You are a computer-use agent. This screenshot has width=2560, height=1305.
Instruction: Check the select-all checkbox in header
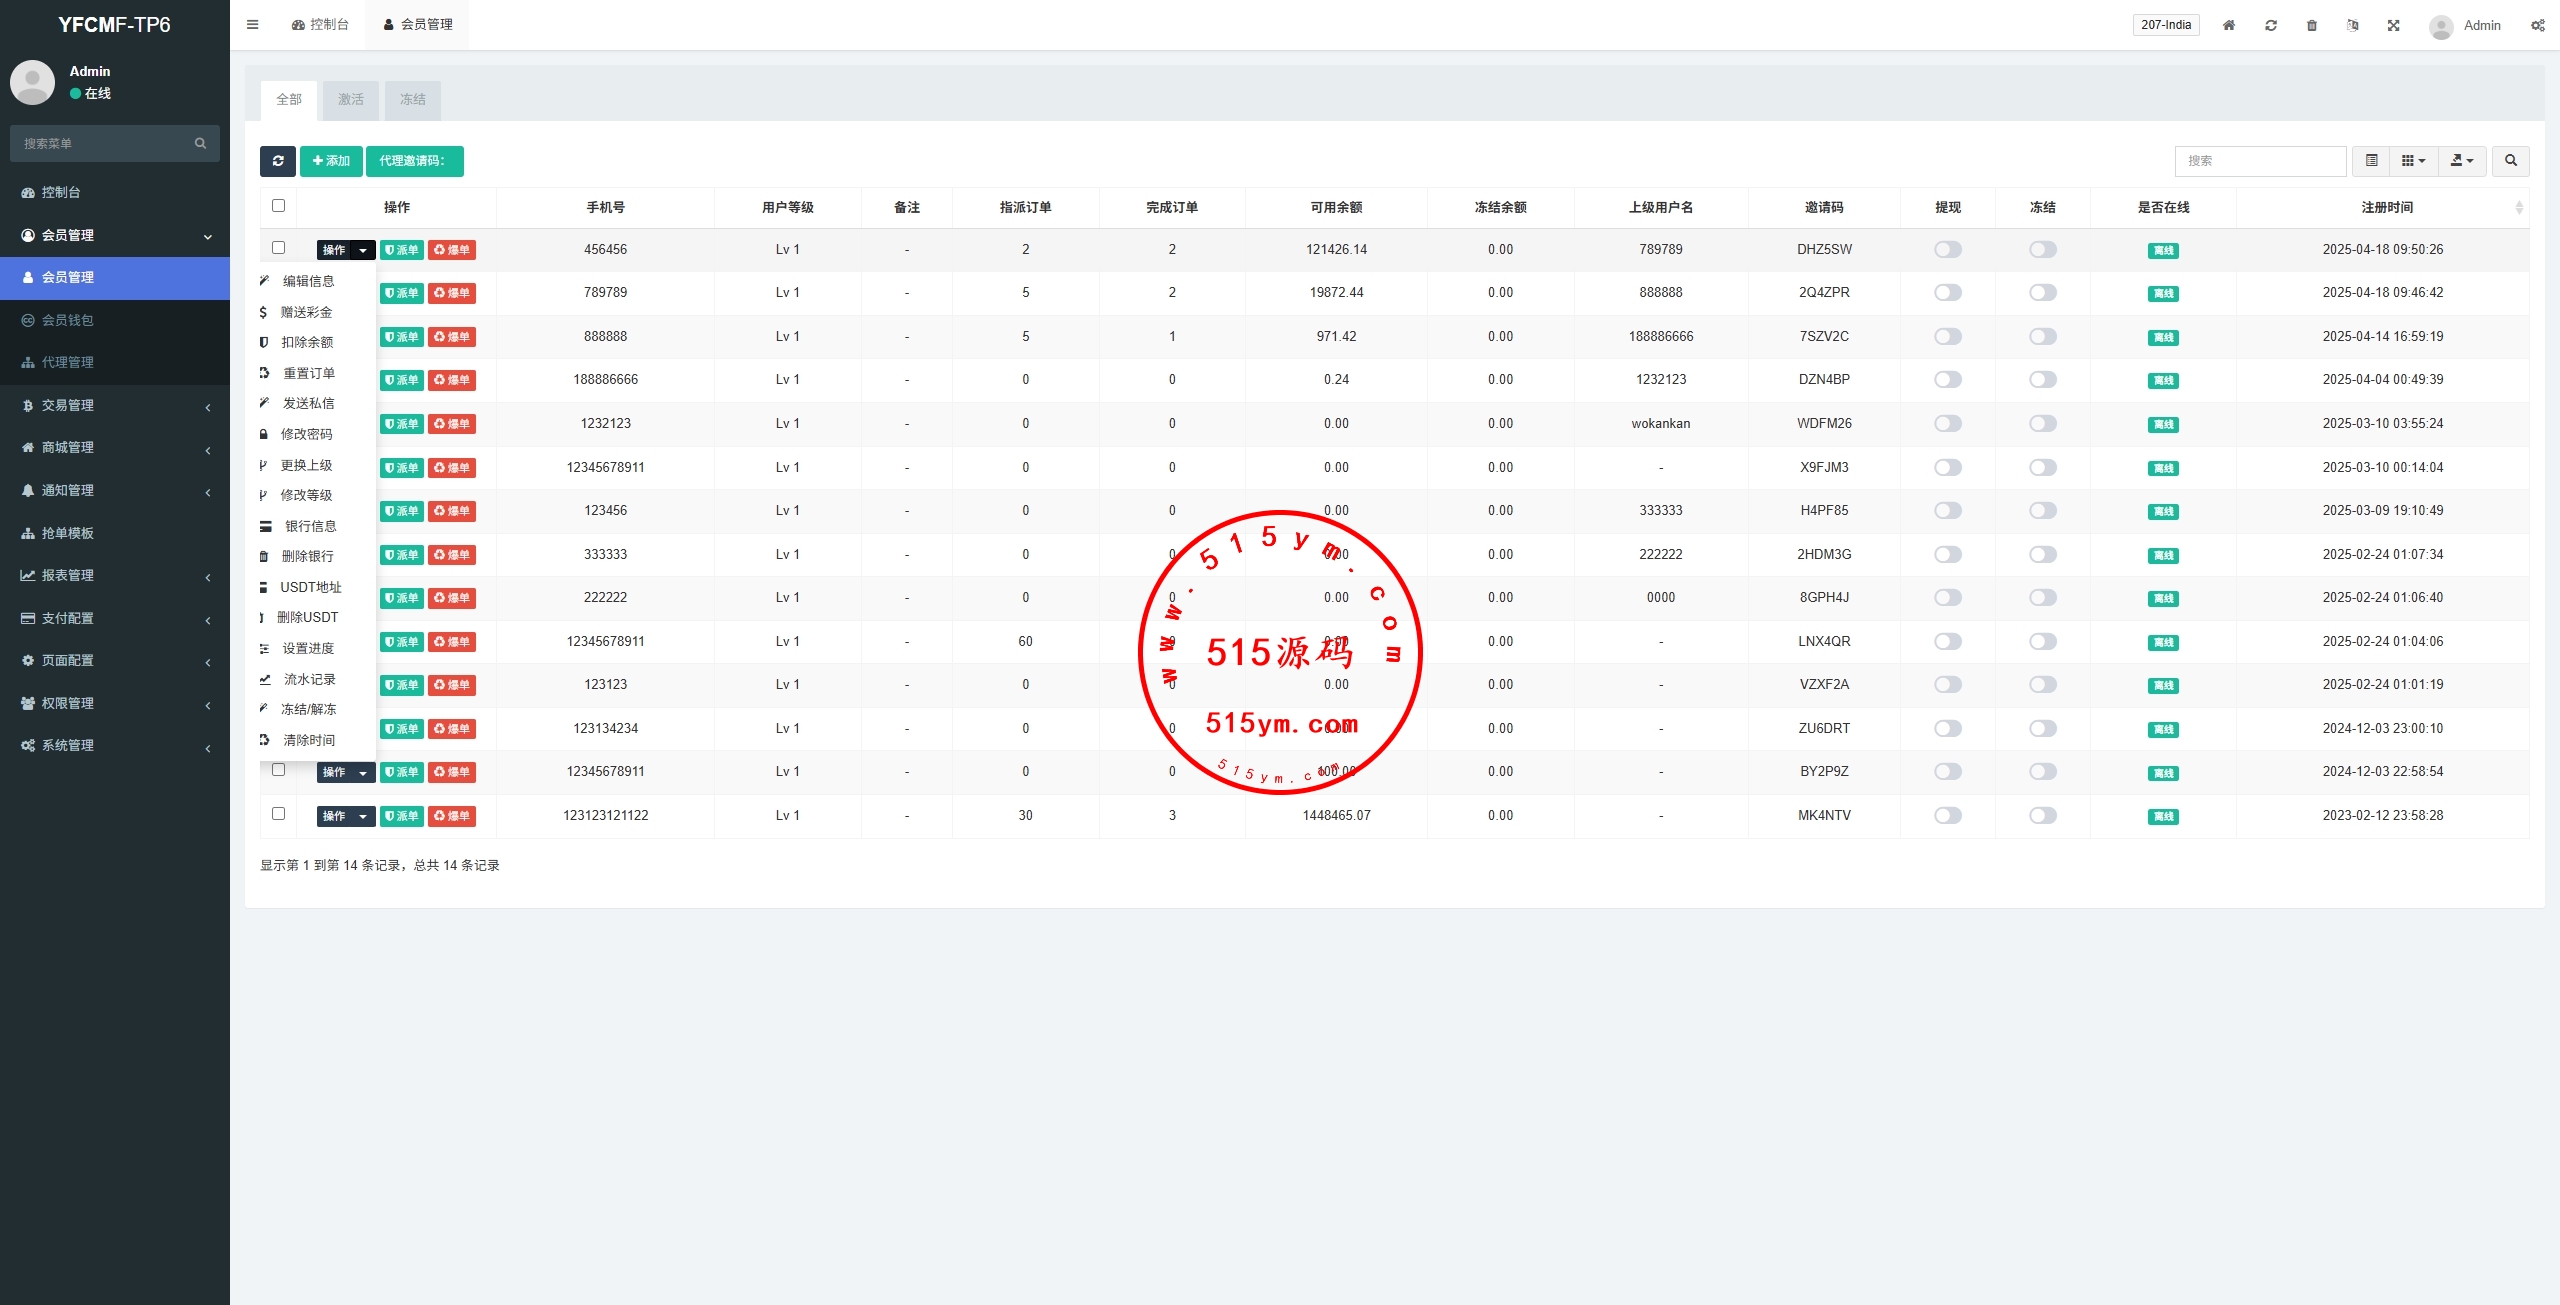(x=278, y=206)
